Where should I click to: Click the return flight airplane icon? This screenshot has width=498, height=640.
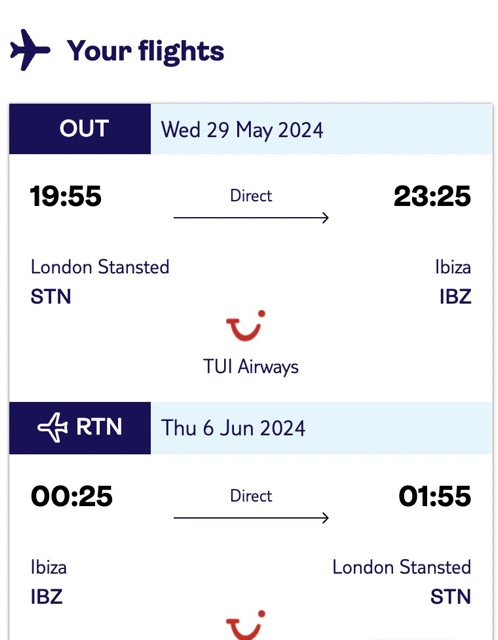(53, 427)
